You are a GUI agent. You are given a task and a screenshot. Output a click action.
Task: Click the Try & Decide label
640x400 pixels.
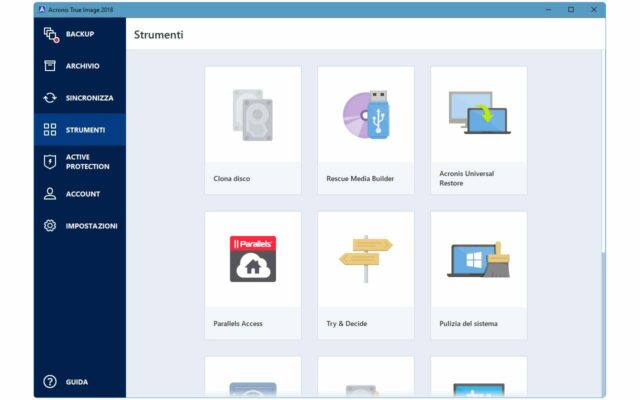[x=347, y=324]
